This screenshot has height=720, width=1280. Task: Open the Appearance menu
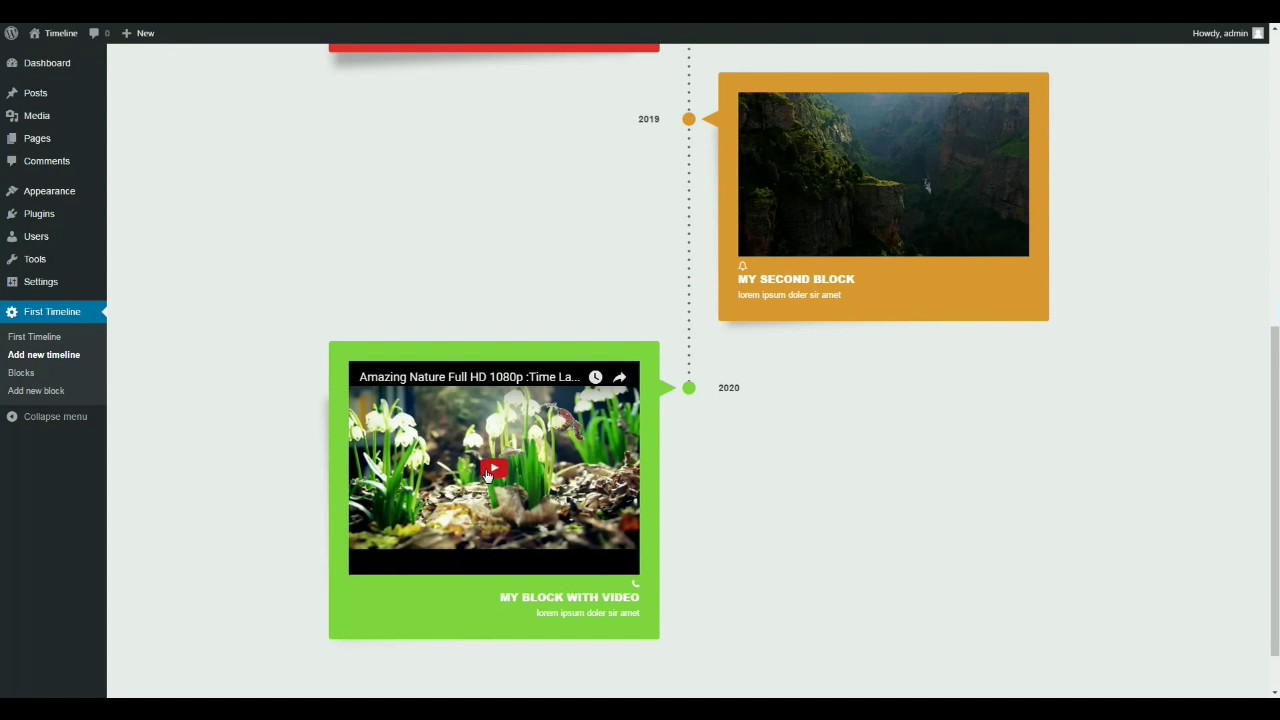pyautogui.click(x=49, y=191)
